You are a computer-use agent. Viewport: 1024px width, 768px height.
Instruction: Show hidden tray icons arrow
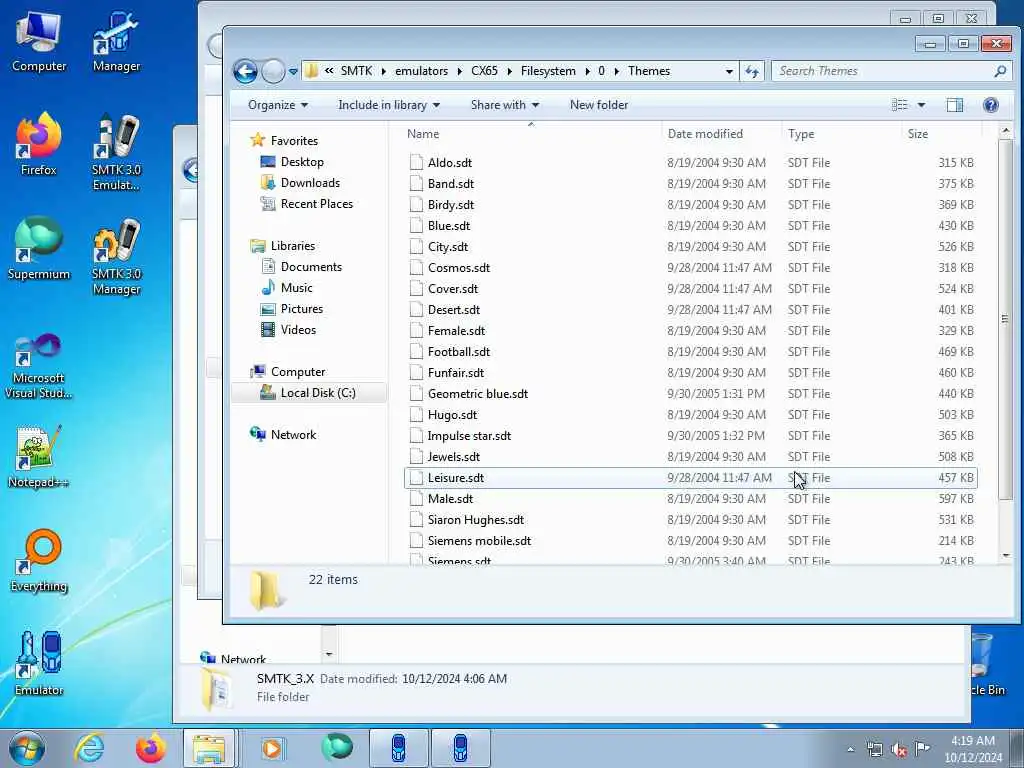click(850, 750)
